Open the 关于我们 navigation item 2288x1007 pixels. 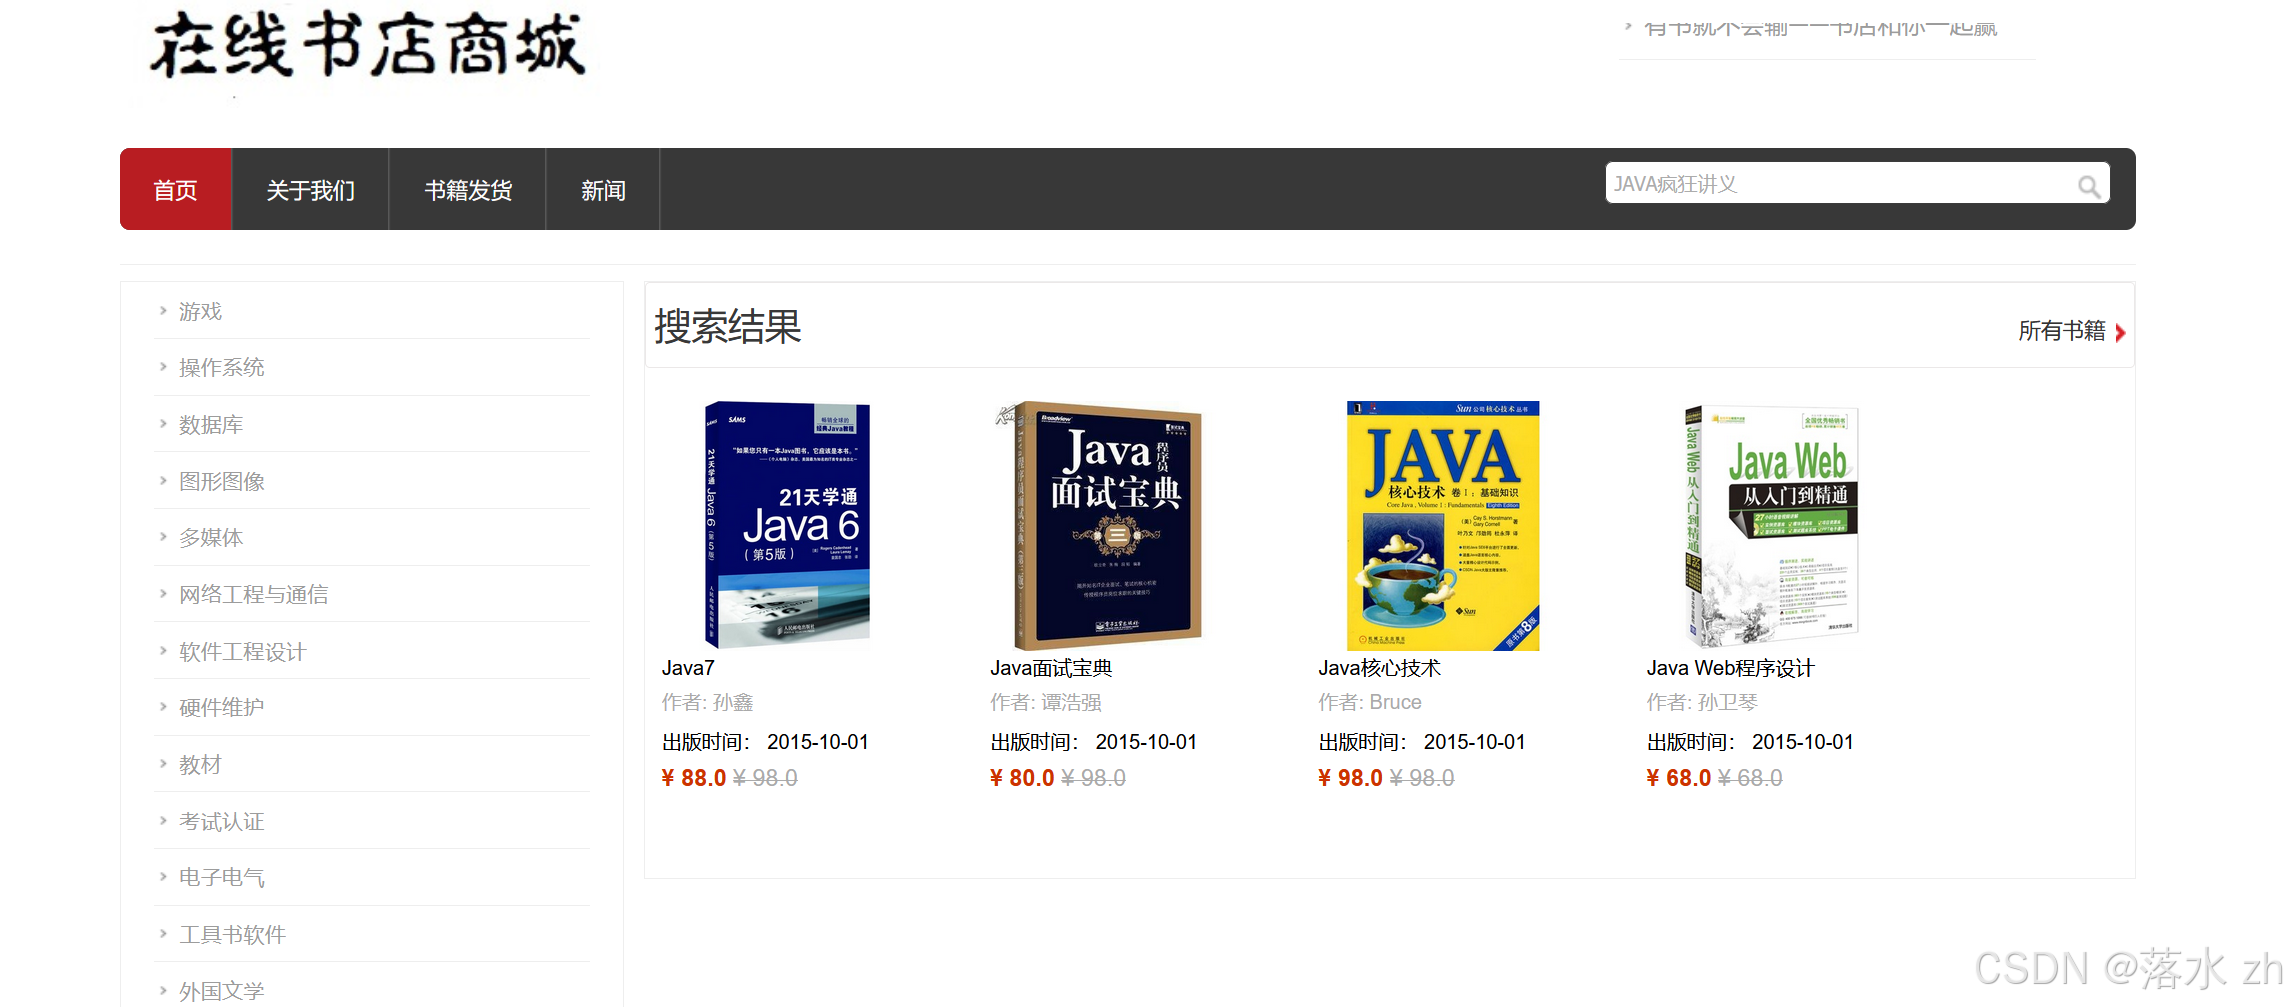[x=311, y=190]
